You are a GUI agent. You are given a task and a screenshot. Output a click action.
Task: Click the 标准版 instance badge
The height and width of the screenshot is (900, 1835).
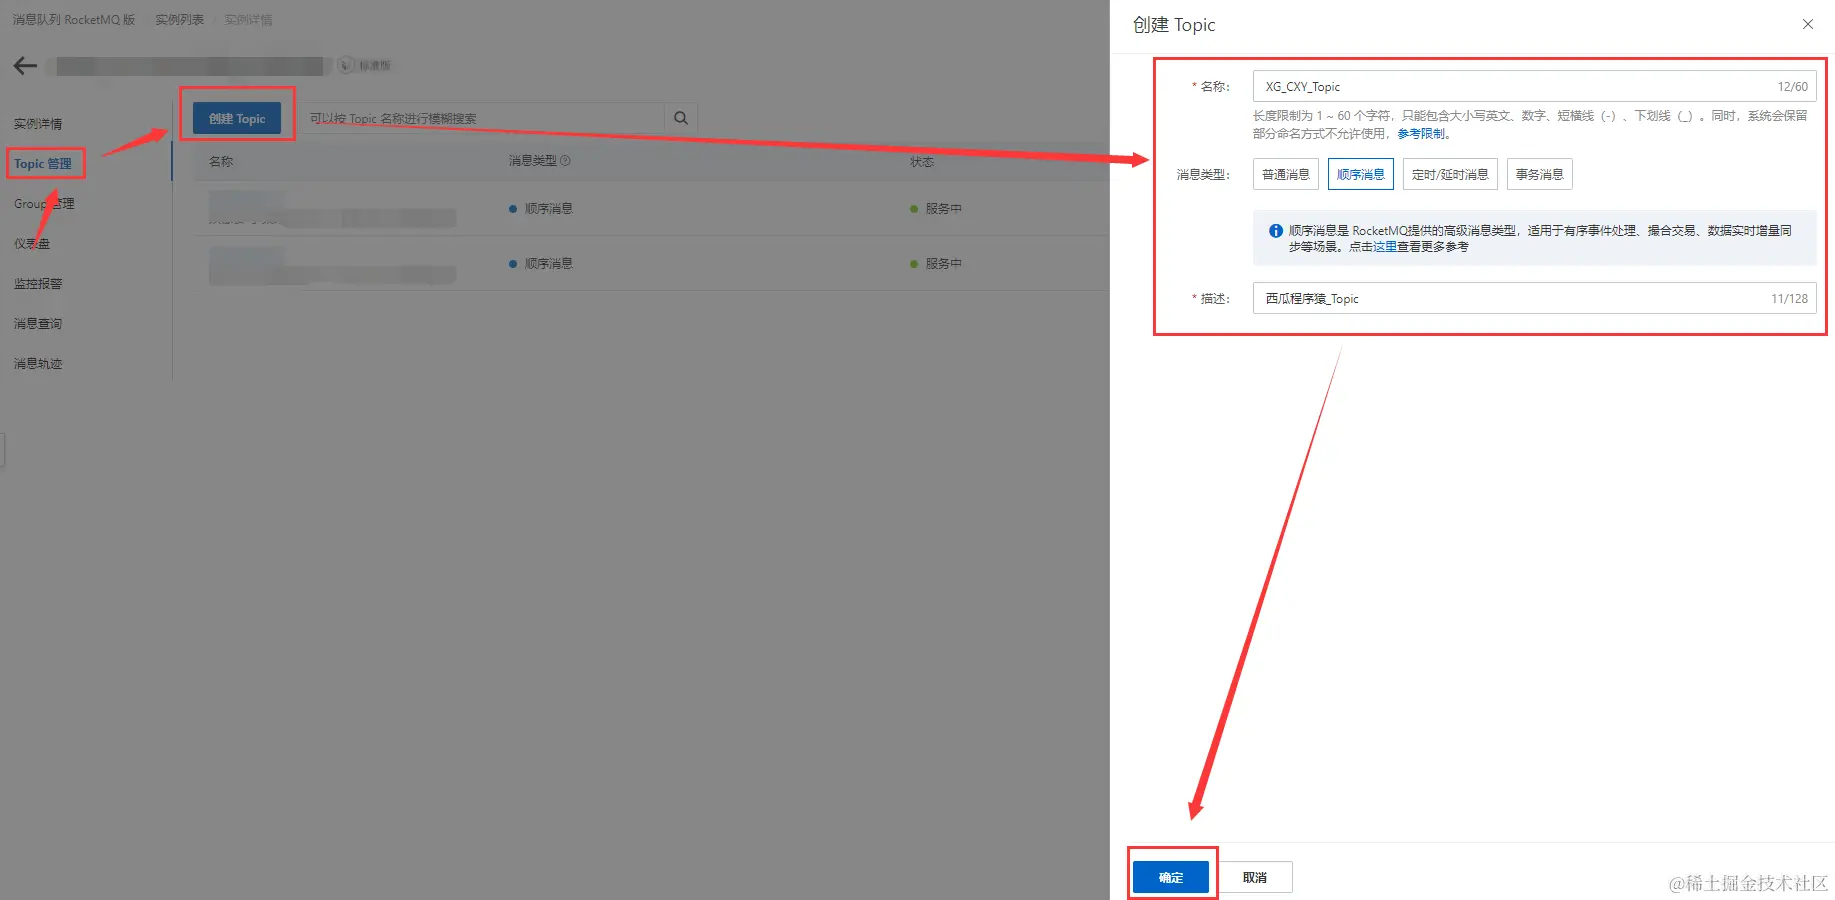365,65
